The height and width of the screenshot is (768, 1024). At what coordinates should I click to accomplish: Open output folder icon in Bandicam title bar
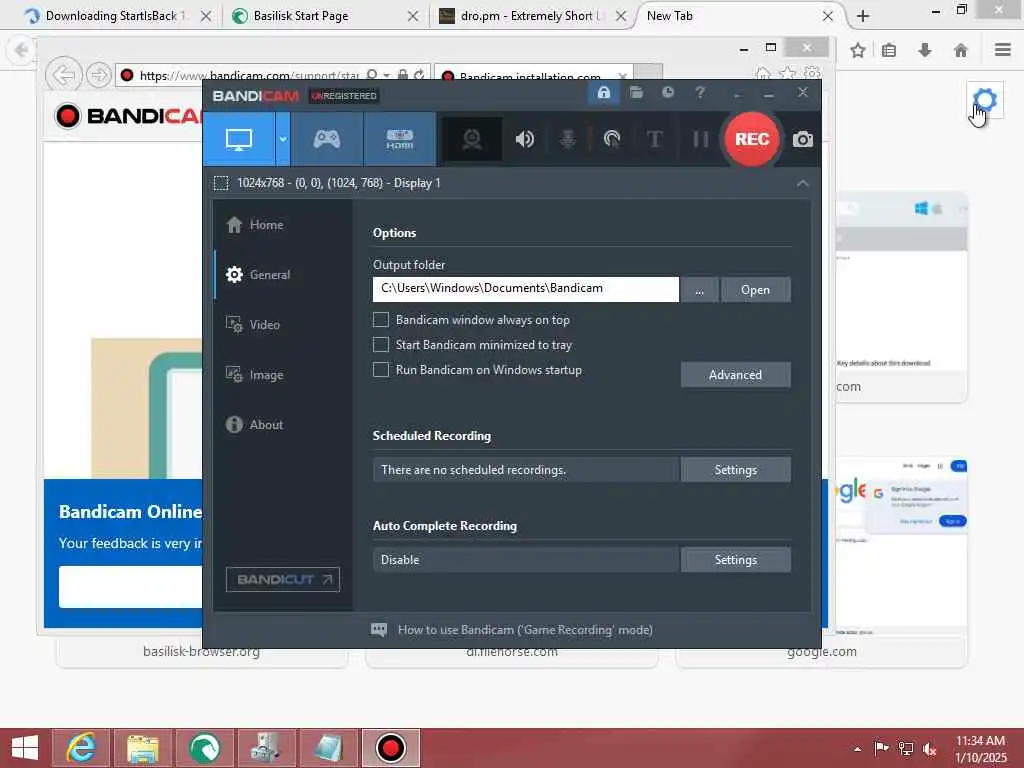tap(636, 93)
